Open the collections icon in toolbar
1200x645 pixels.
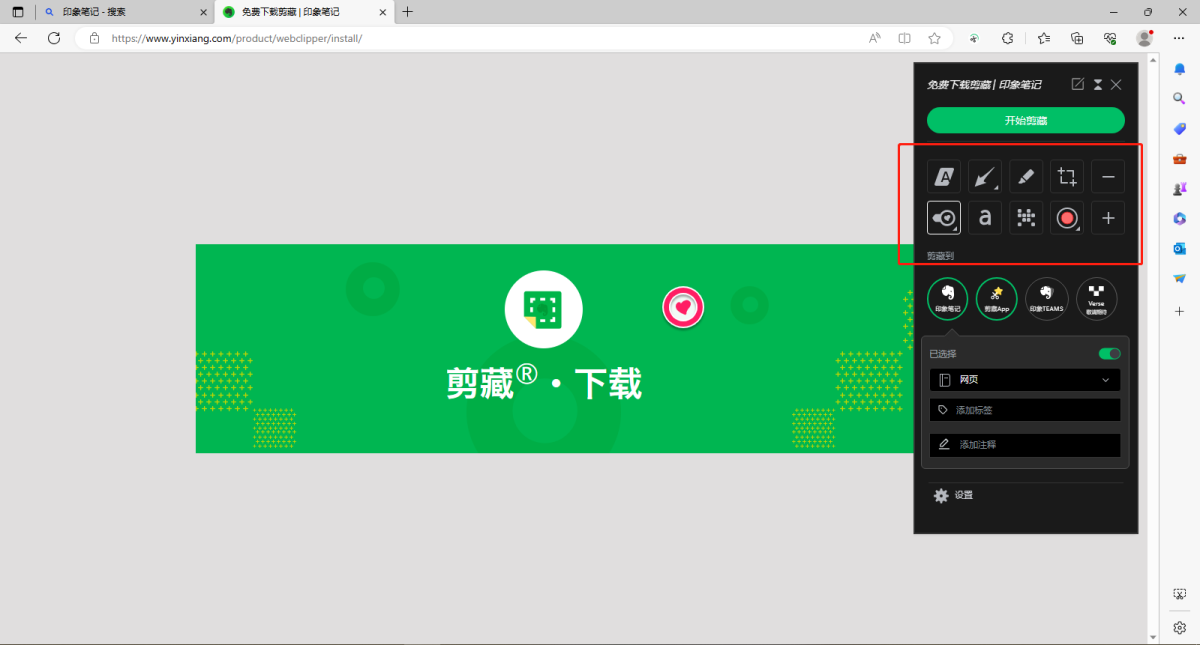pos(1077,38)
